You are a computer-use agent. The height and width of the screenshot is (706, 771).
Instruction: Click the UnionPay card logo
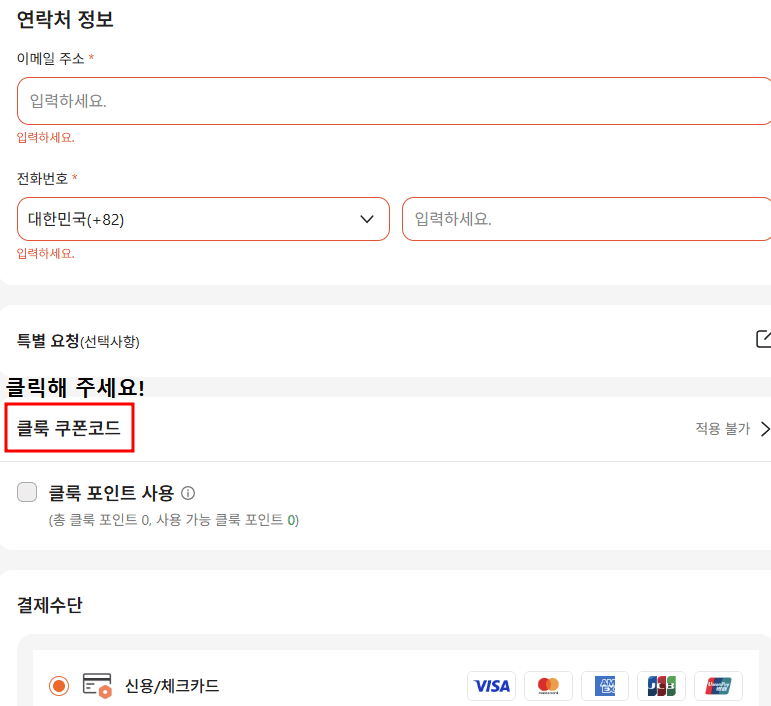point(718,685)
